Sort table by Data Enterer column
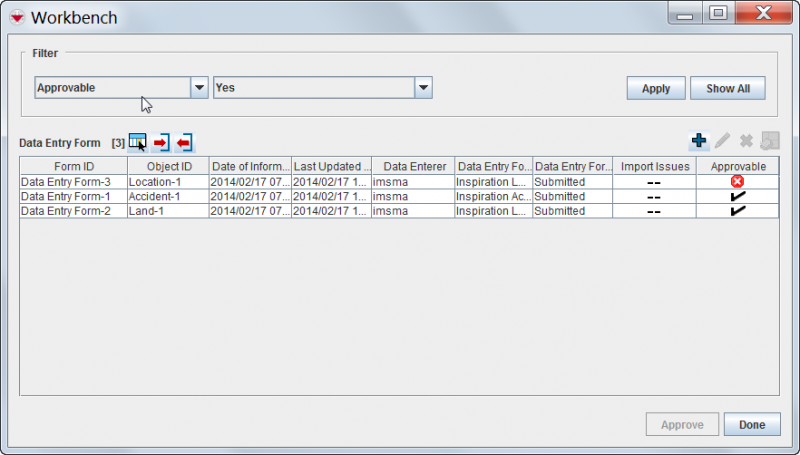Screen dimensions: 800x455 [x=412, y=166]
